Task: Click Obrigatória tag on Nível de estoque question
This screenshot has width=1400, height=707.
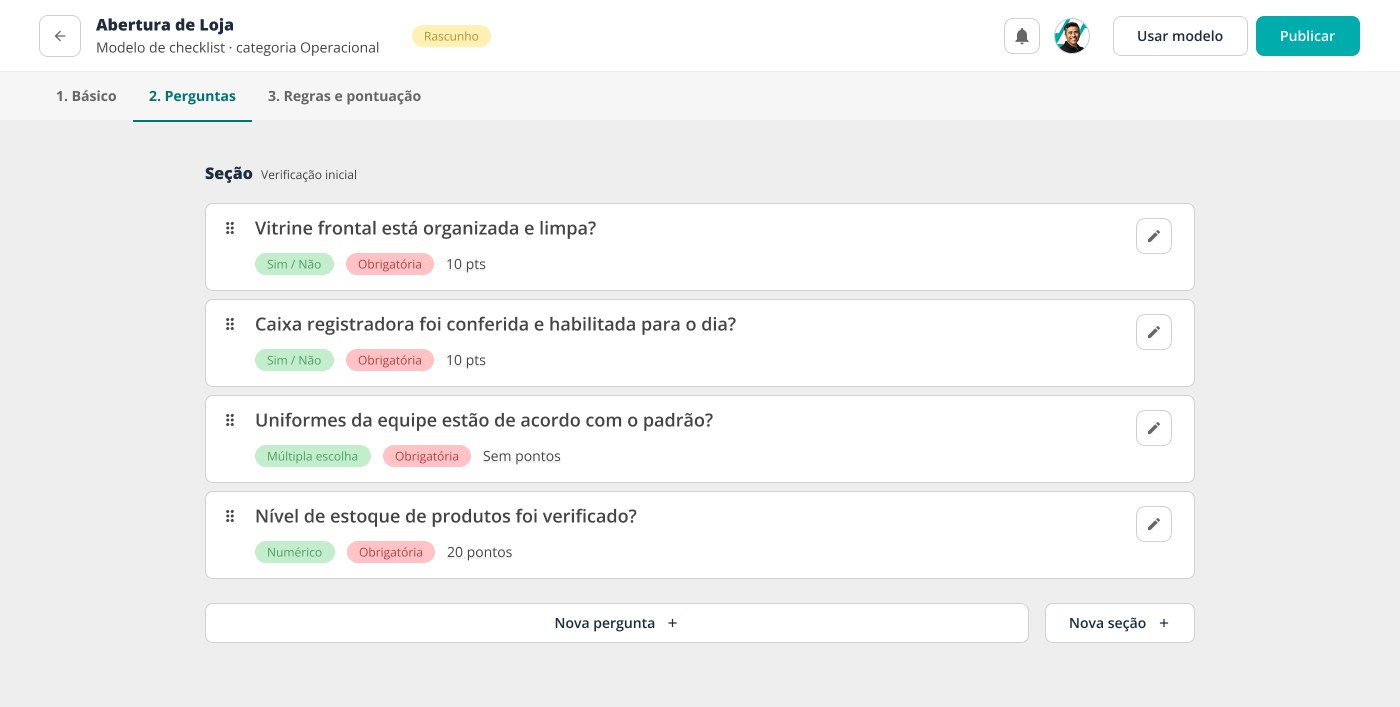Action: [x=391, y=552]
